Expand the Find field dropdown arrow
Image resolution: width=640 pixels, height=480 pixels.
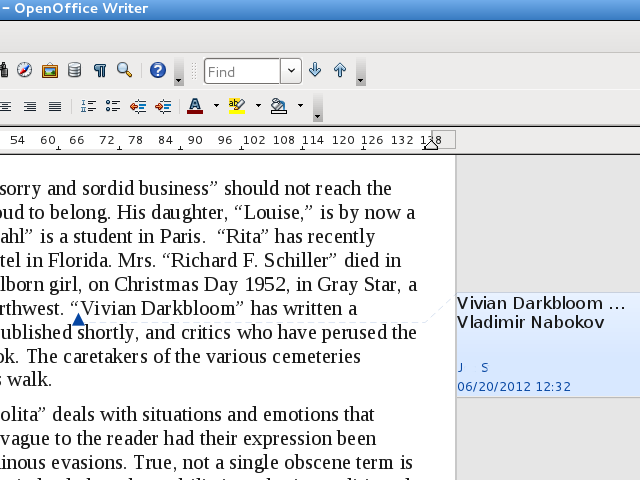(291, 71)
